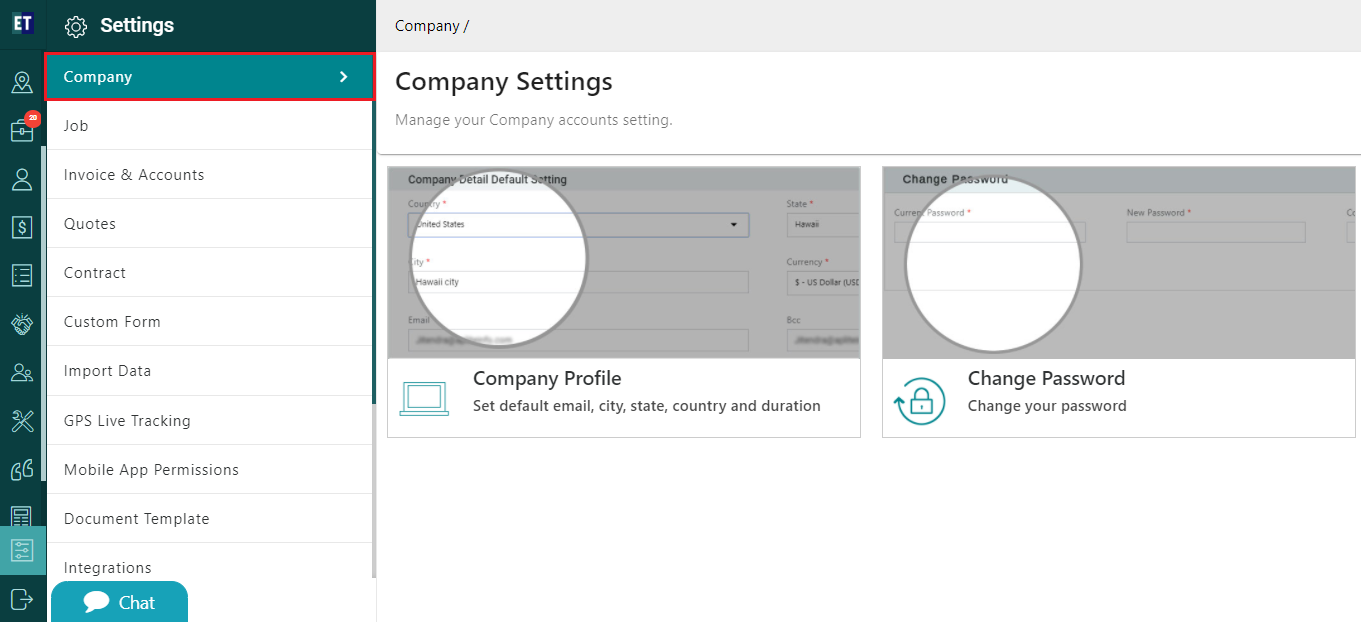This screenshot has height=622, width=1361.
Task: Click the quotation marks icon
Action: (x=22, y=469)
